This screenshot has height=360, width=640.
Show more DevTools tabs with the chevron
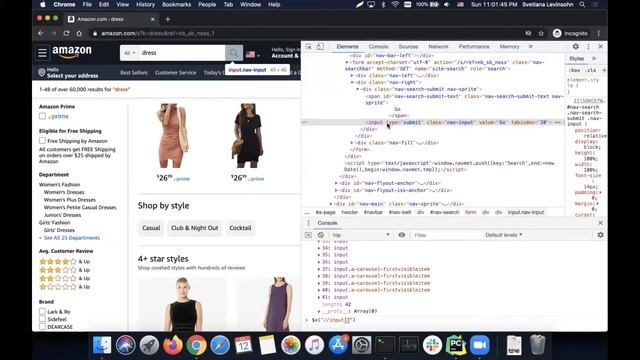531,47
